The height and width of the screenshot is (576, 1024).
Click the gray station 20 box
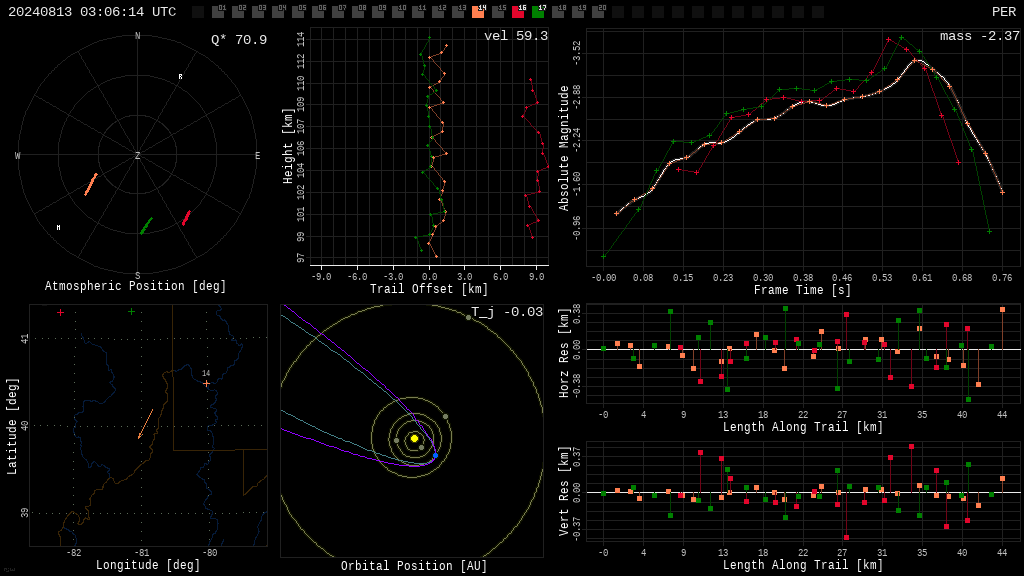click(598, 11)
